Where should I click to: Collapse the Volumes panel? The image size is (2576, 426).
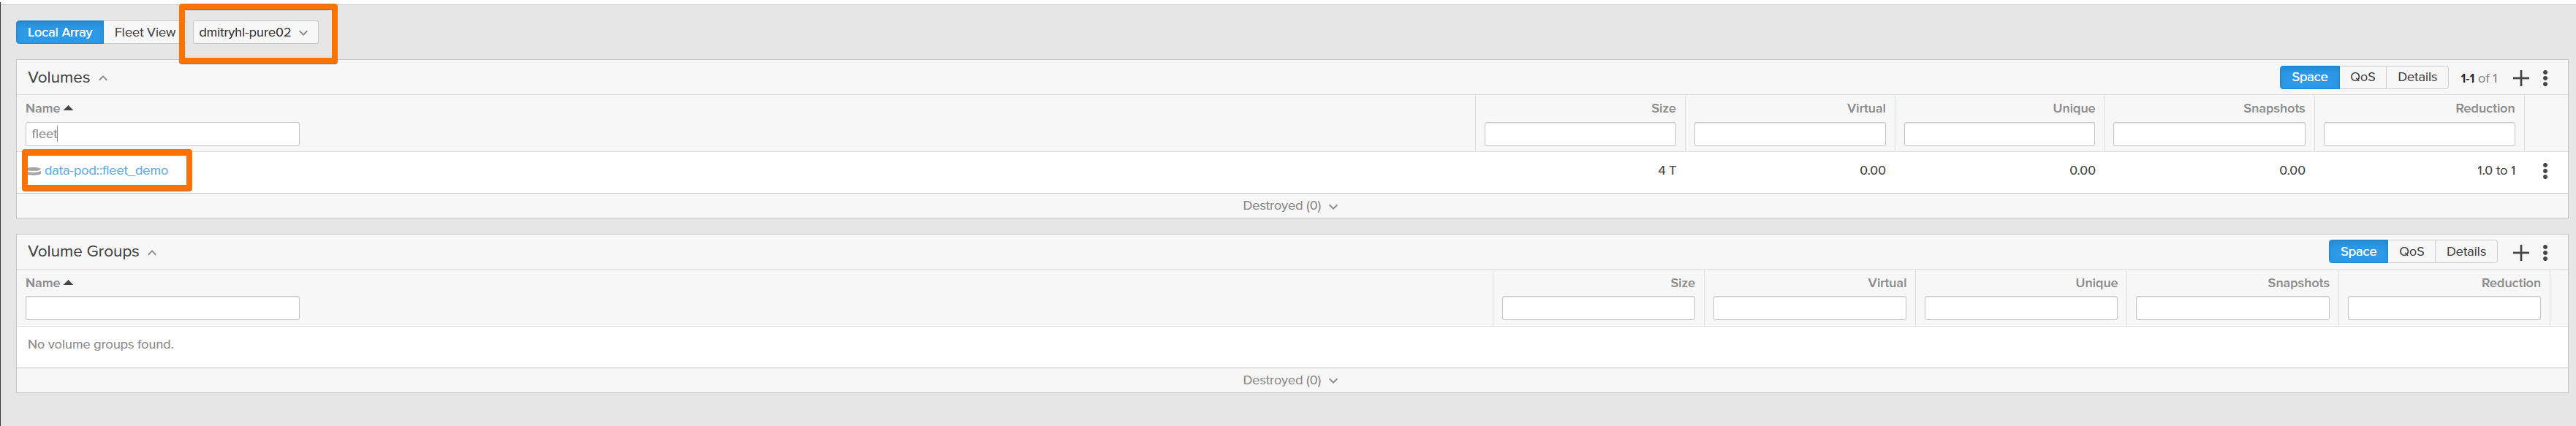[x=102, y=77]
